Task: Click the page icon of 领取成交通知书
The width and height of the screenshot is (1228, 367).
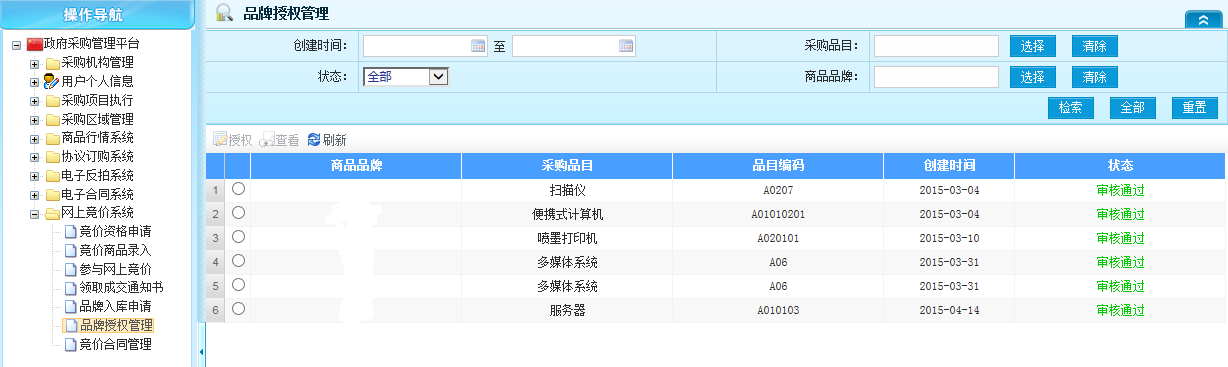Action: (x=70, y=288)
